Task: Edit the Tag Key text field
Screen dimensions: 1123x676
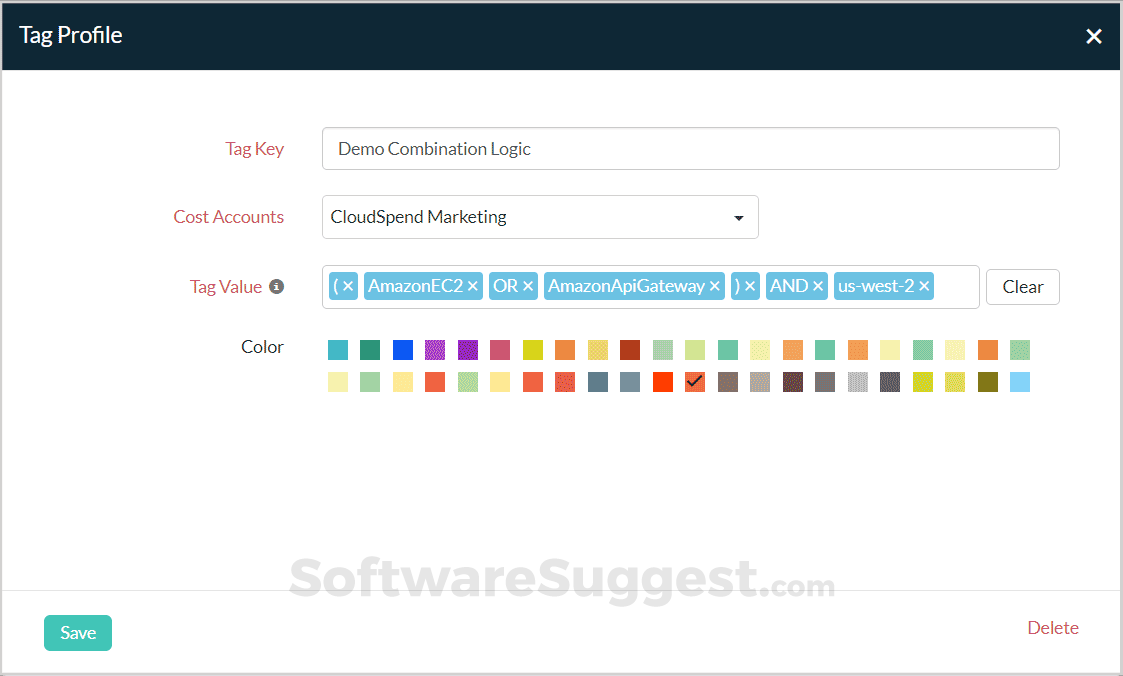Action: pos(690,148)
